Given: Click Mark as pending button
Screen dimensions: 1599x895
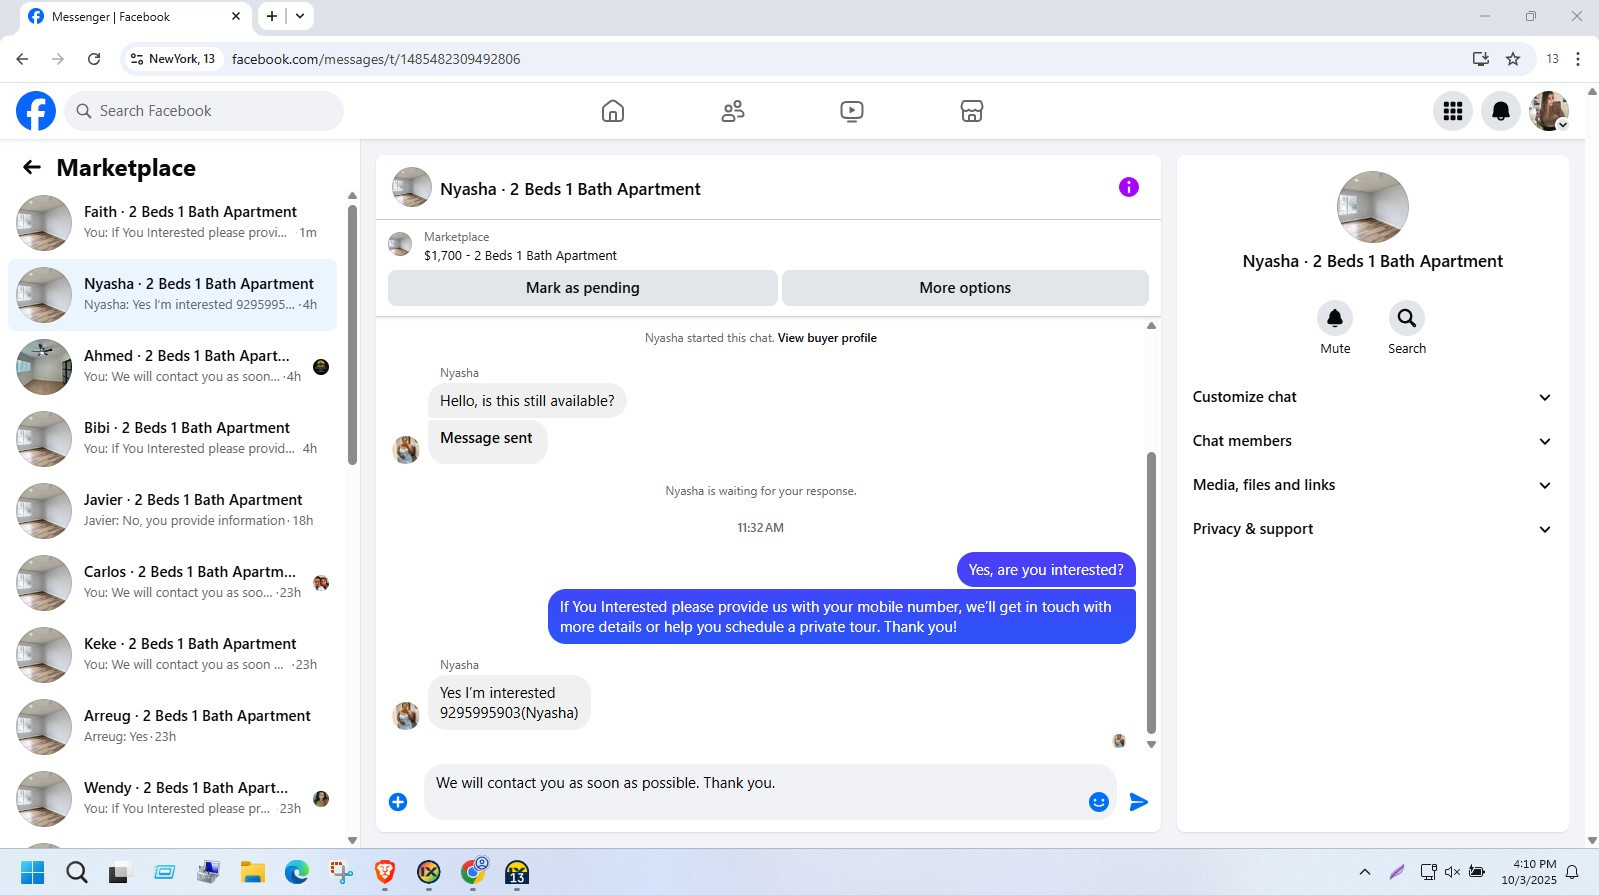Looking at the screenshot, I should click(x=583, y=288).
